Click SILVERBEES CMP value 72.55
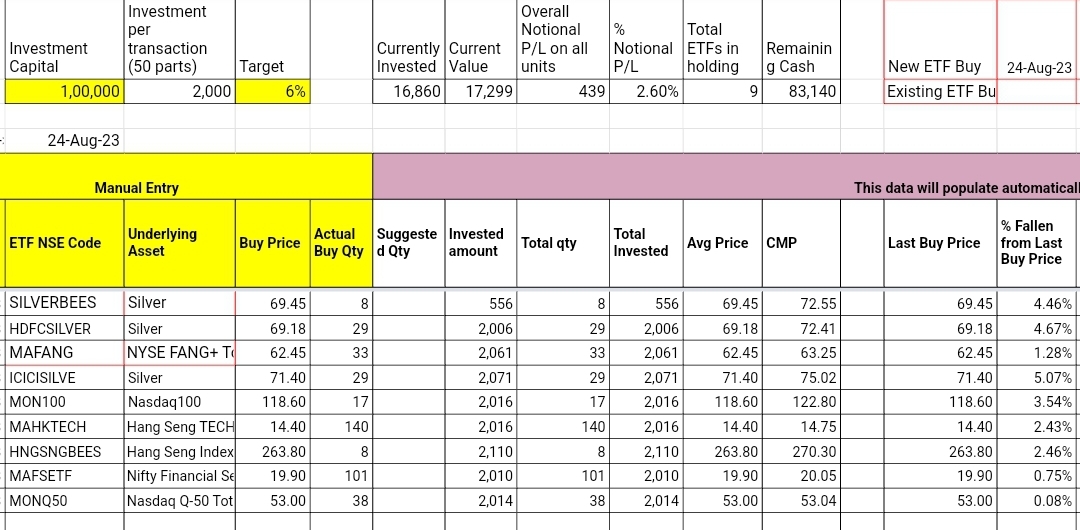 801,303
